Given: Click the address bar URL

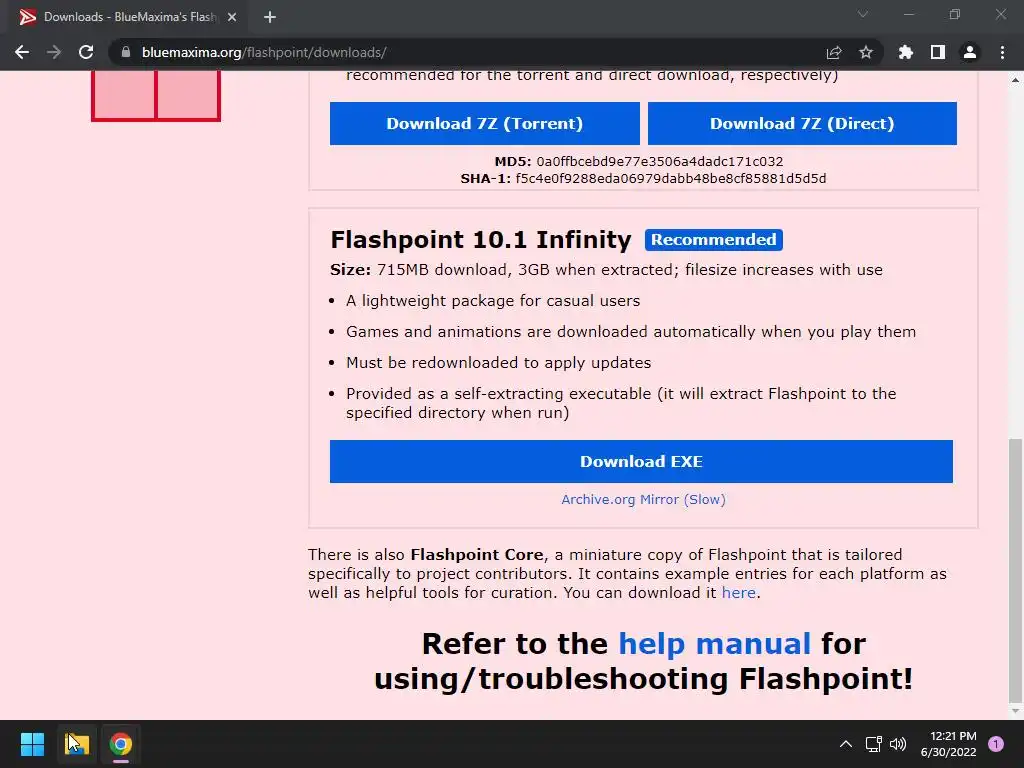Looking at the screenshot, I should tap(264, 52).
